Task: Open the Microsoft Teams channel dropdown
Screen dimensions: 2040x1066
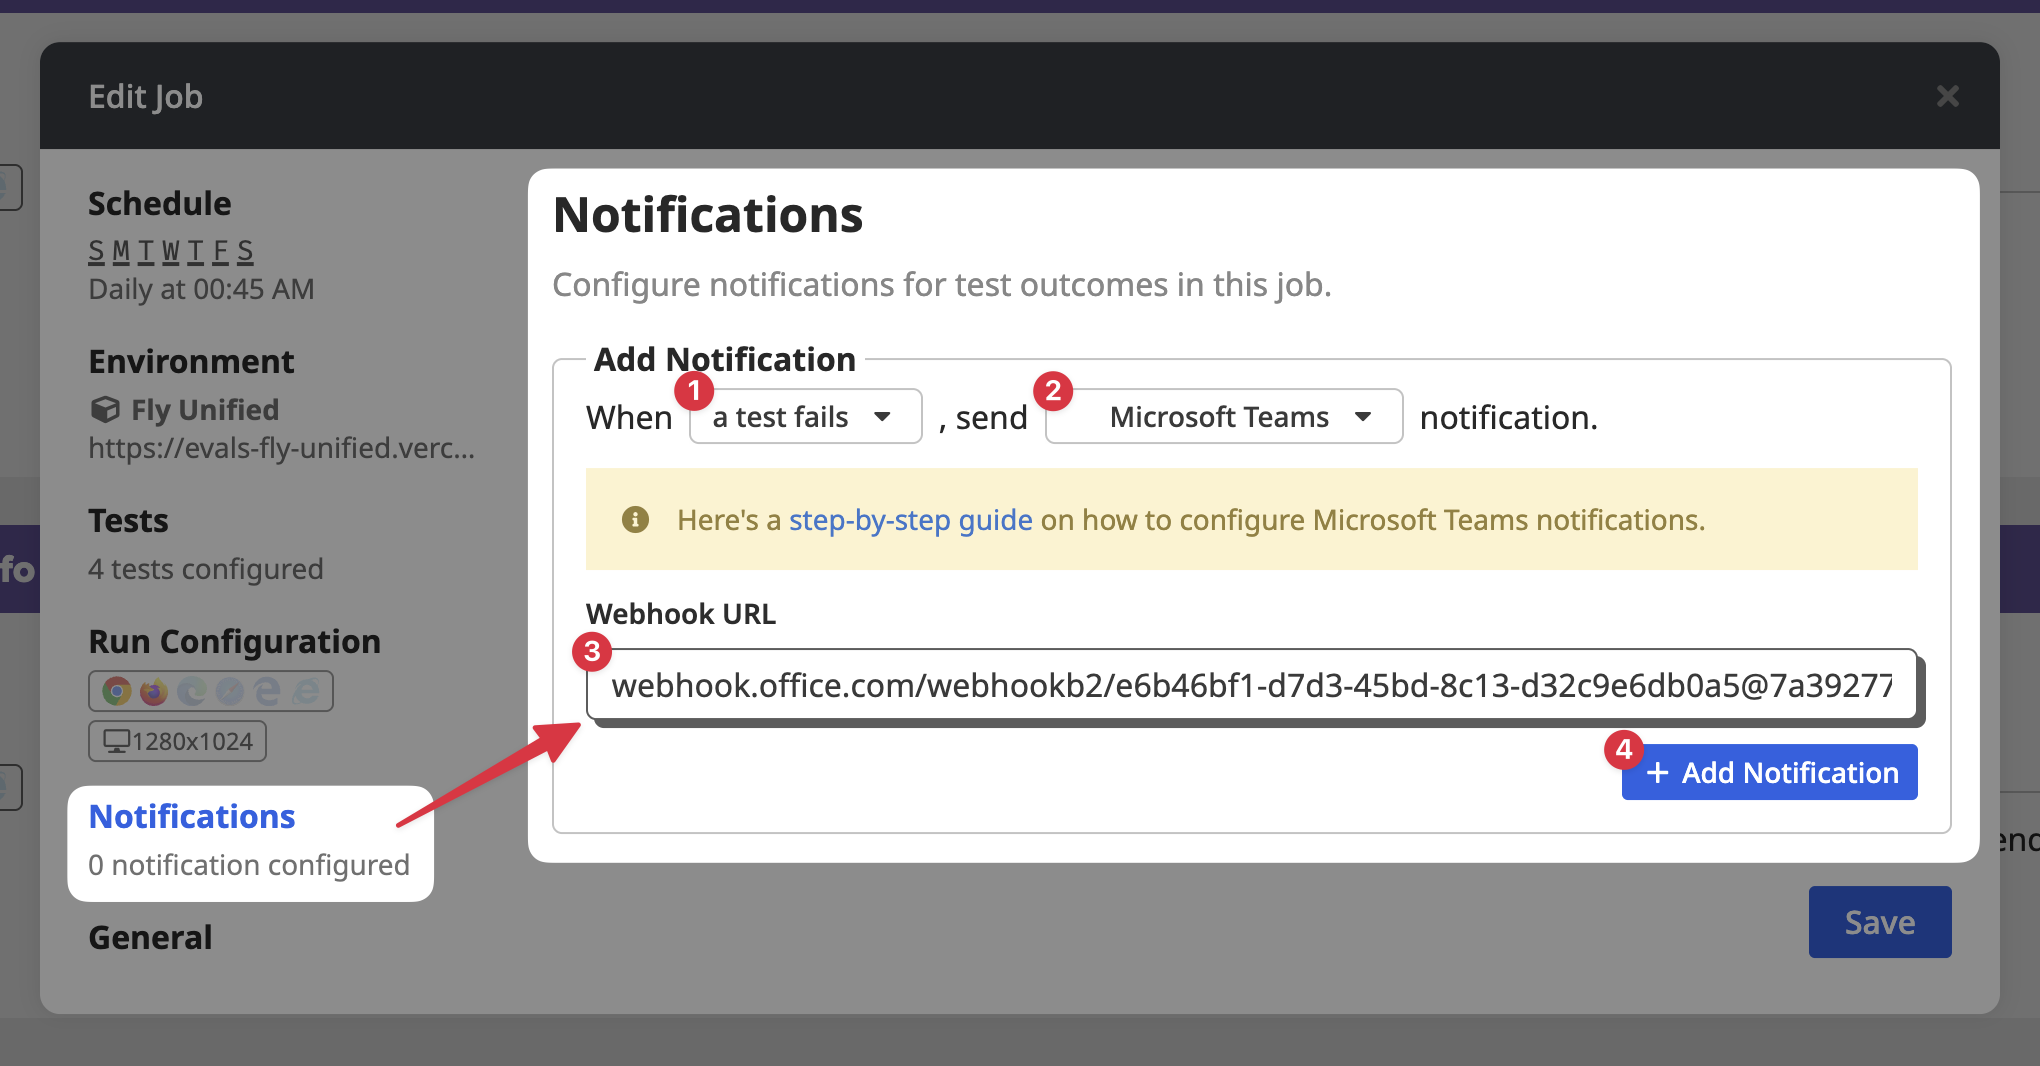Action: click(1224, 416)
